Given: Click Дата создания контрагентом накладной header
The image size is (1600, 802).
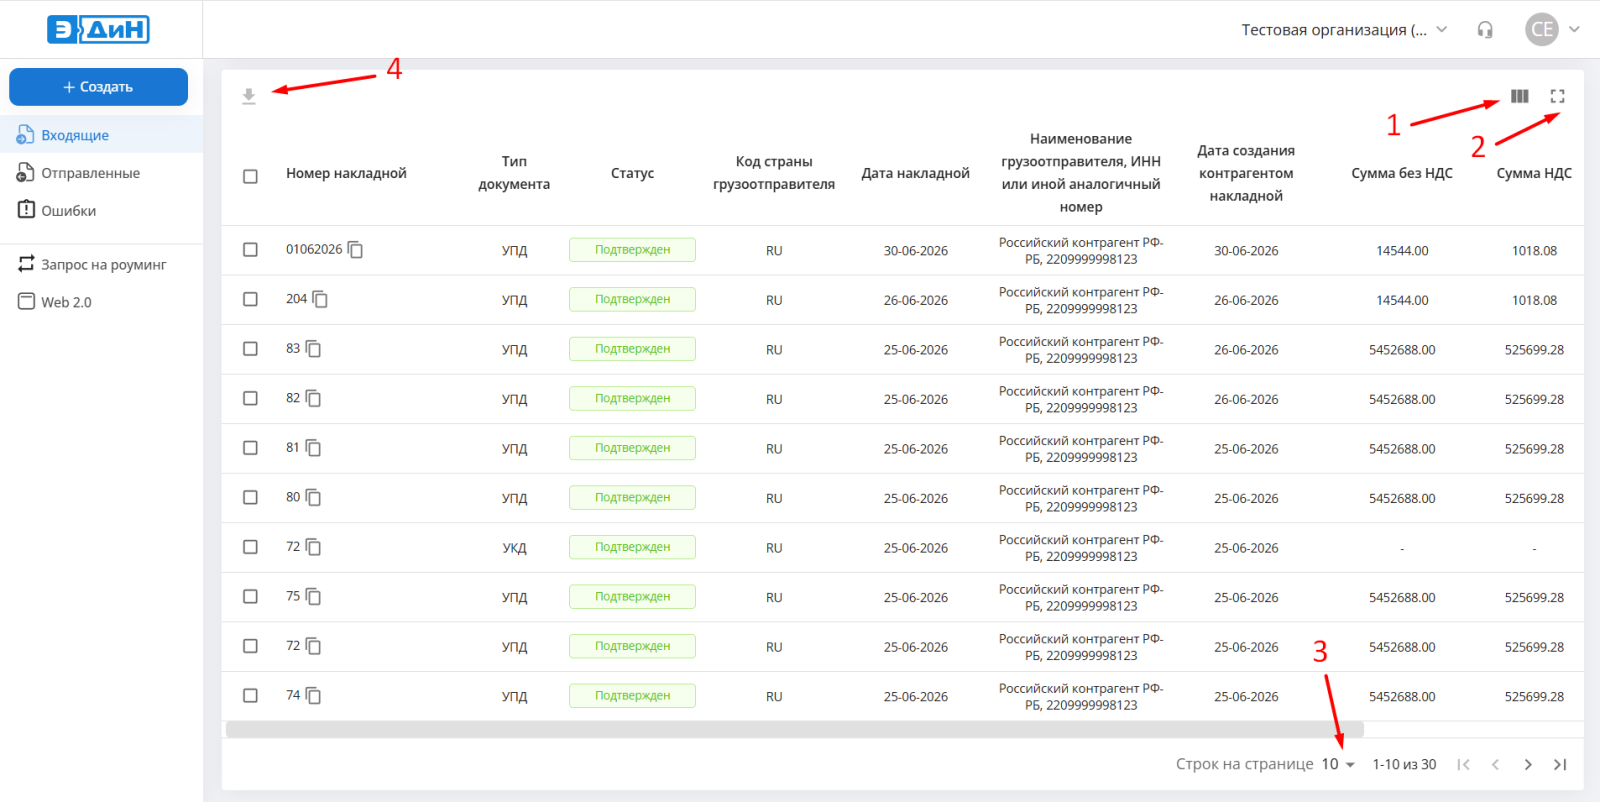Looking at the screenshot, I should tap(1246, 173).
